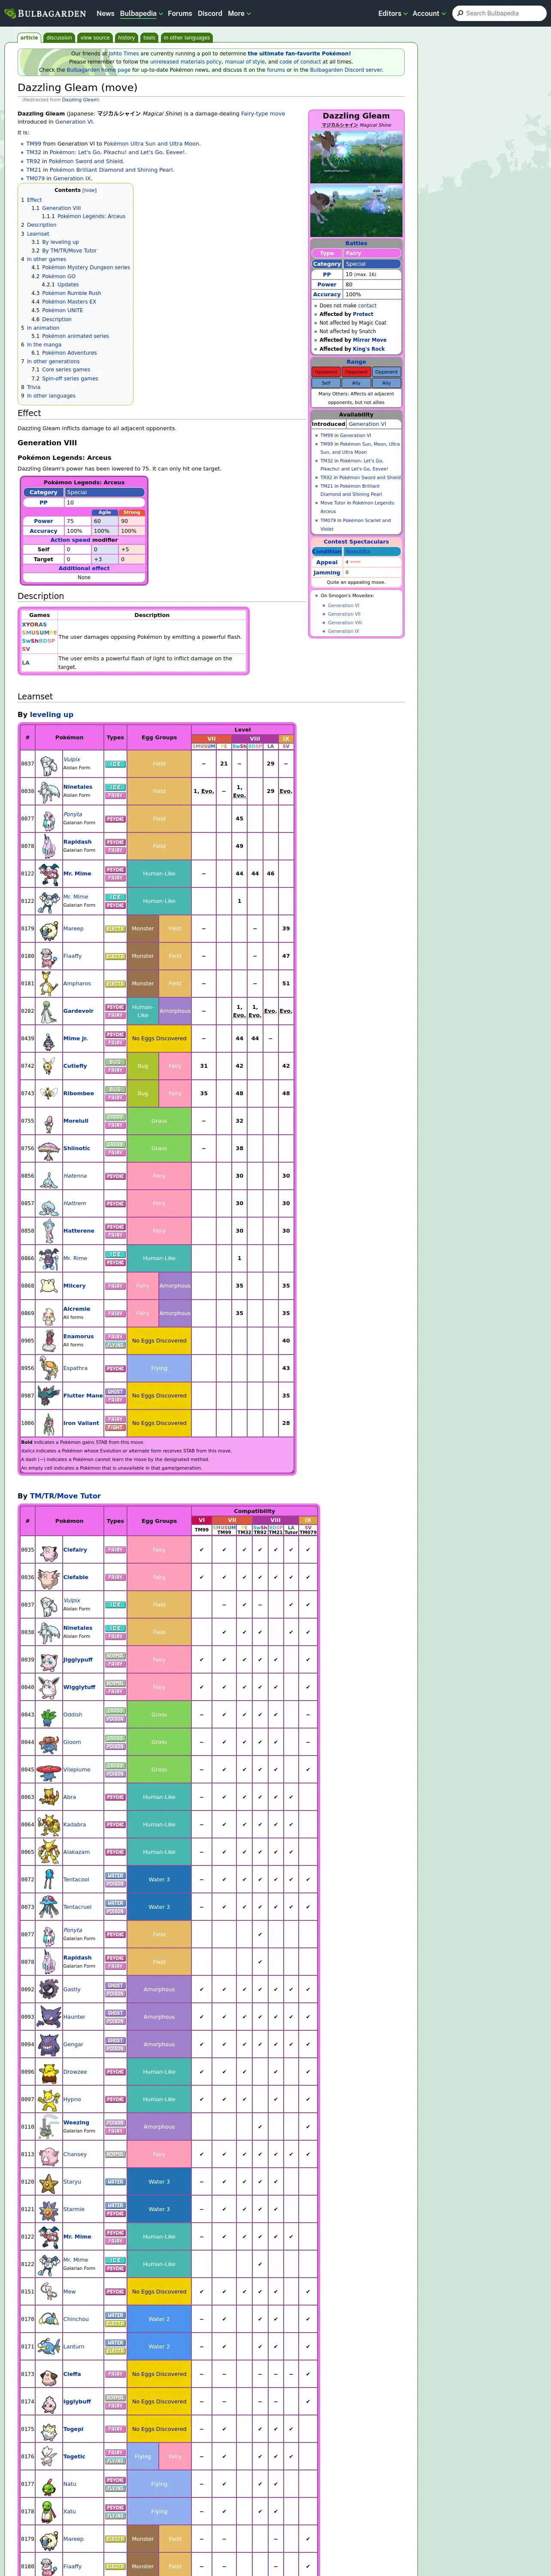Open the Account dropdown
The height and width of the screenshot is (2576, 551).
coord(429,13)
